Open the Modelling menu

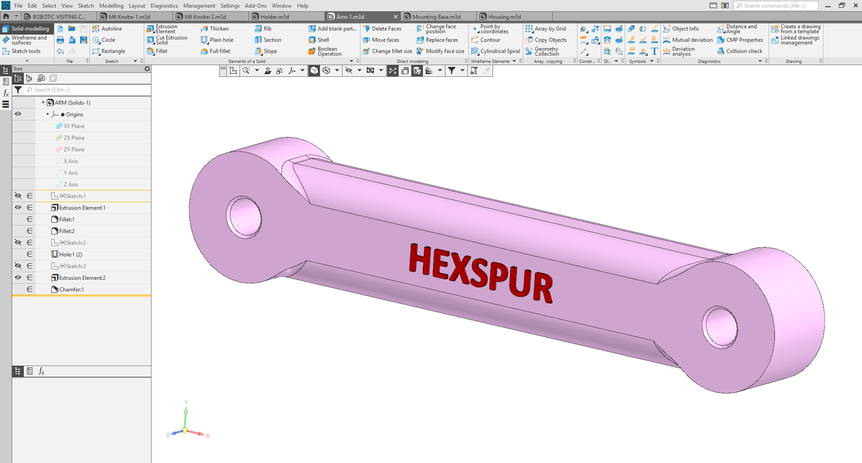click(111, 5)
